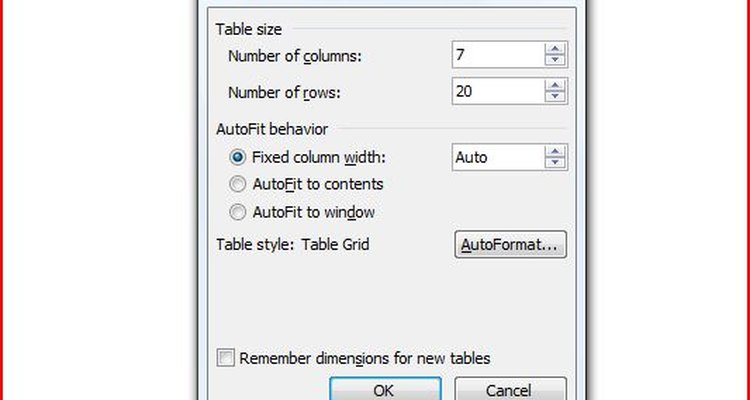Click into the Number of rows field
This screenshot has height=400, width=750.
(498, 91)
